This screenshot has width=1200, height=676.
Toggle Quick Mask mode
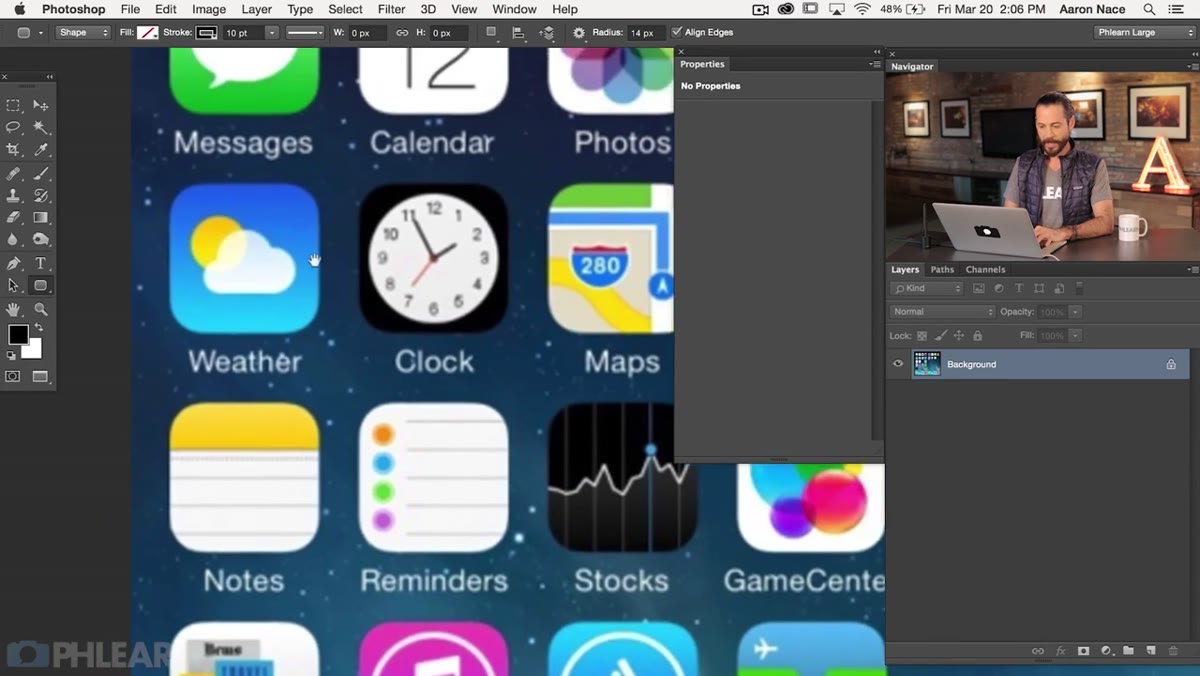(x=13, y=376)
